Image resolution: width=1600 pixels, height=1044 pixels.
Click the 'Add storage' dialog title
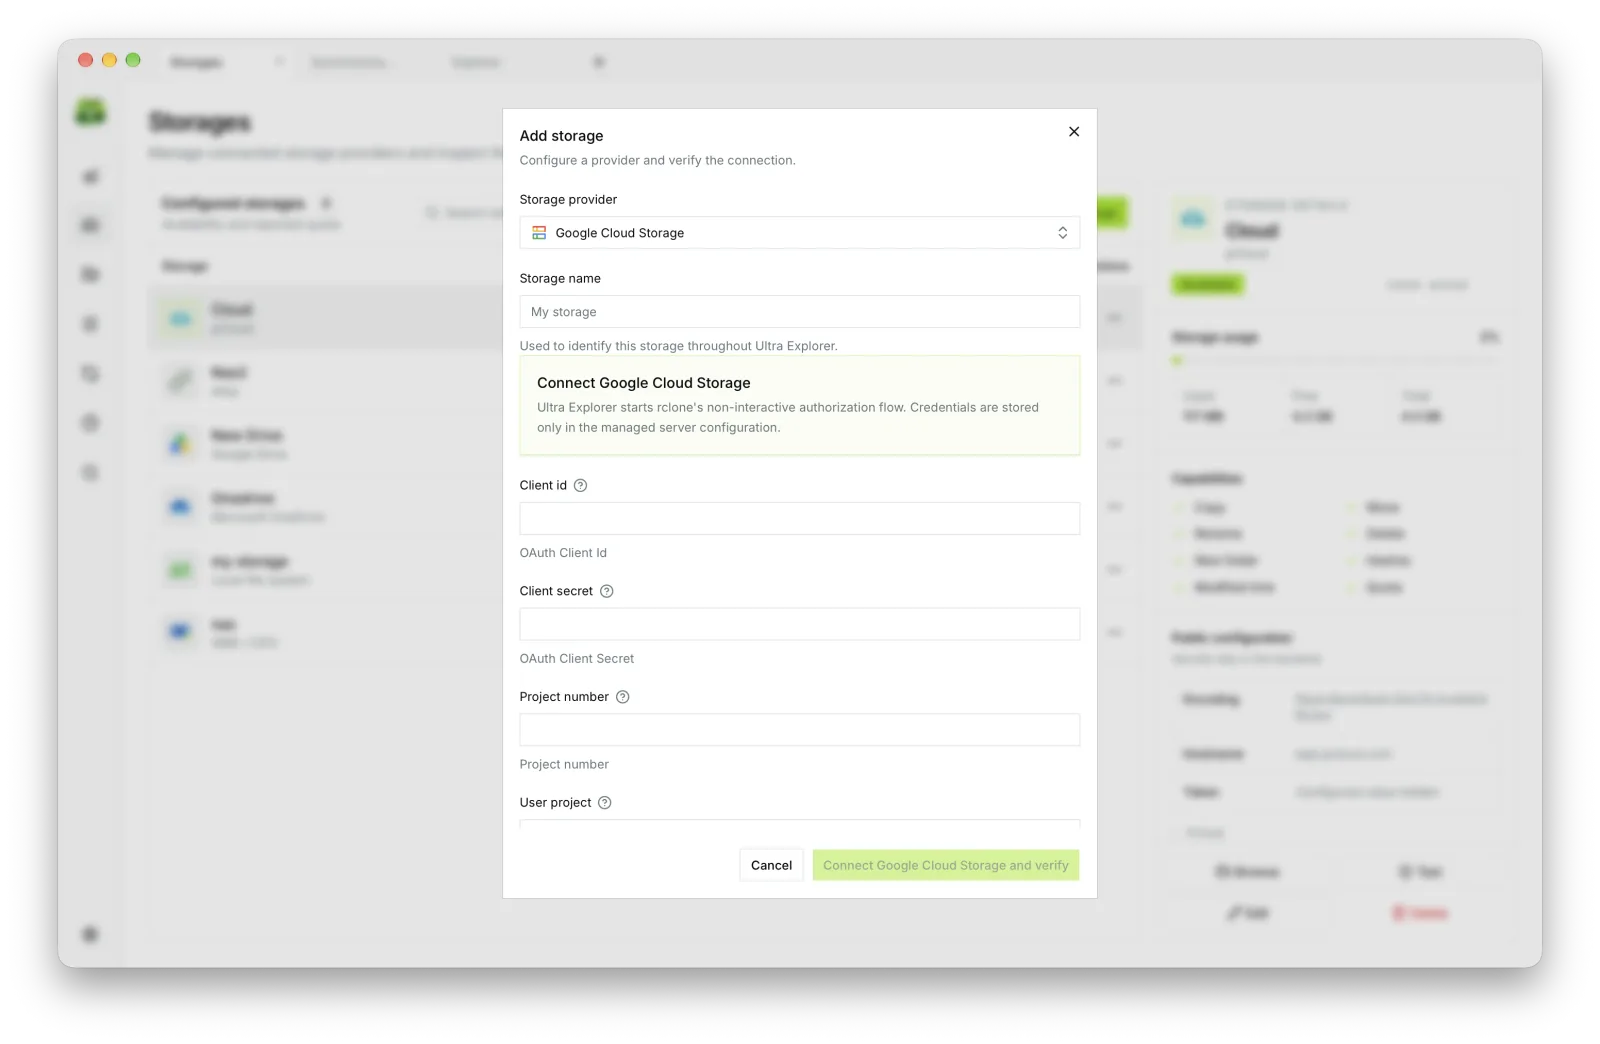(561, 136)
